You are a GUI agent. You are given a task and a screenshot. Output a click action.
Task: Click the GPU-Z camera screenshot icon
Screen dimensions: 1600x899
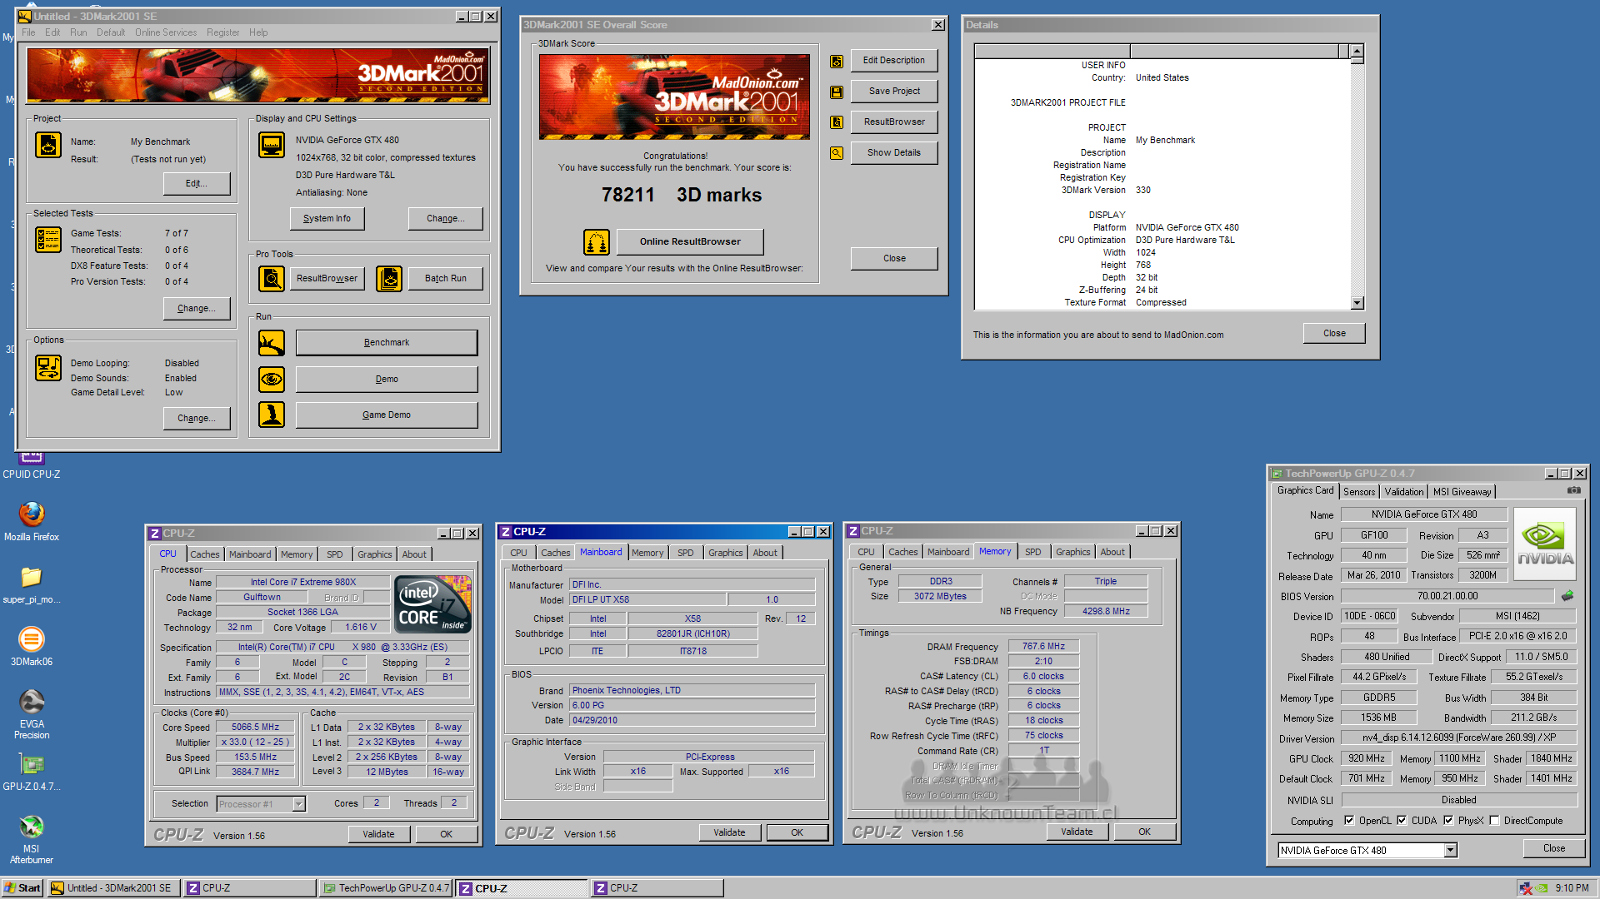[x=1573, y=490]
